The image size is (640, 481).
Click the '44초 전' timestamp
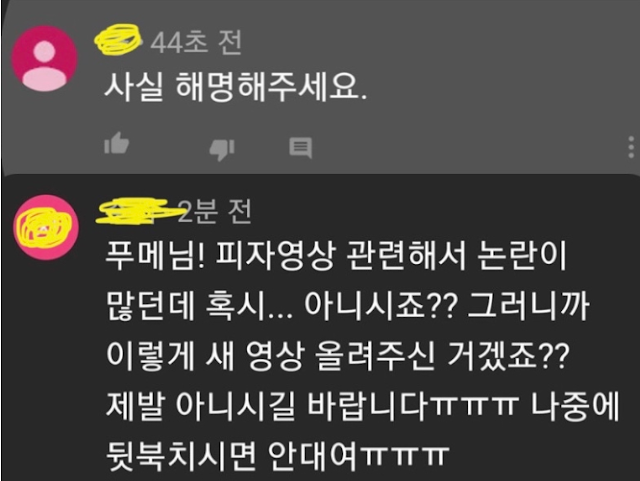[196, 42]
